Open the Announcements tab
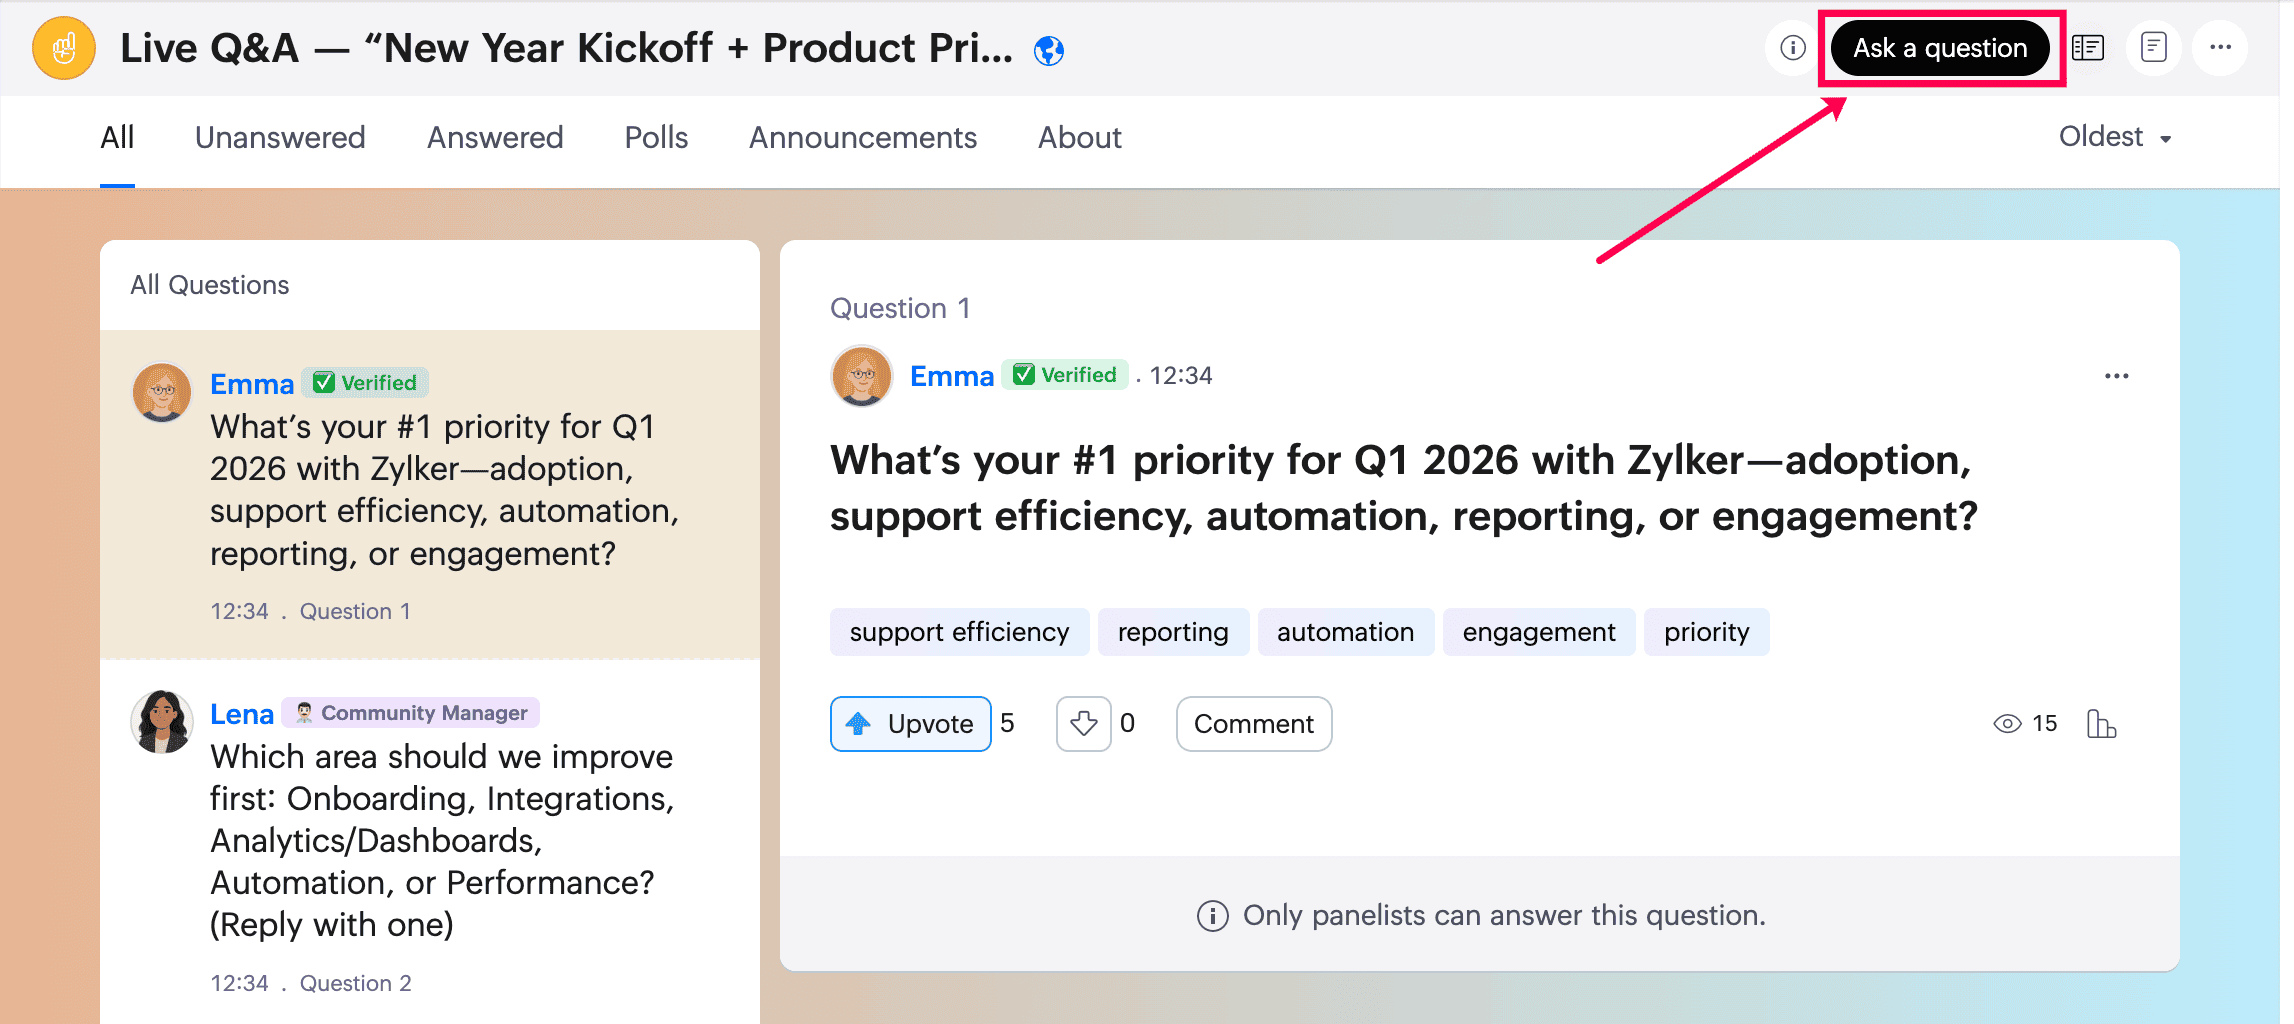The width and height of the screenshot is (2294, 1024). [x=863, y=137]
